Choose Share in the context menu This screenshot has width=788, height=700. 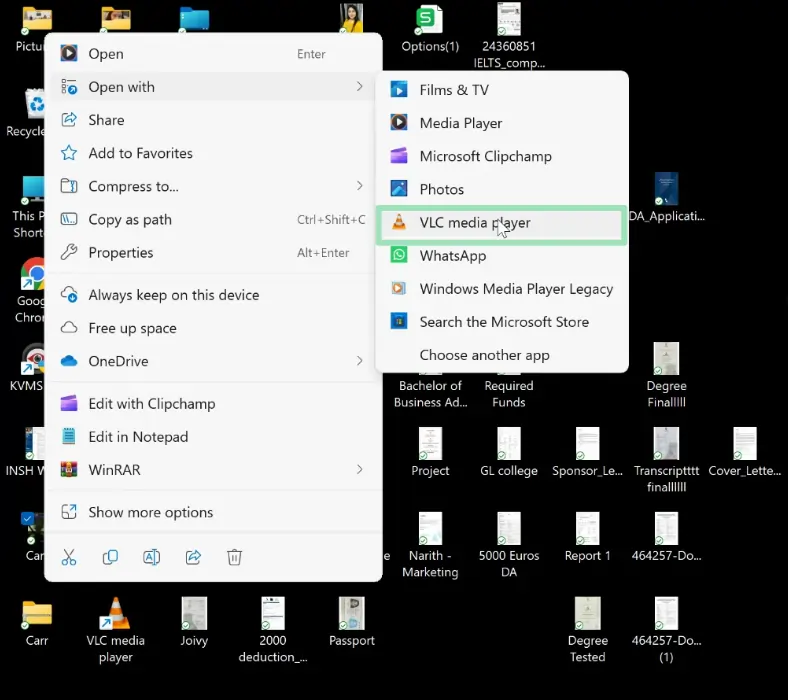pos(213,120)
